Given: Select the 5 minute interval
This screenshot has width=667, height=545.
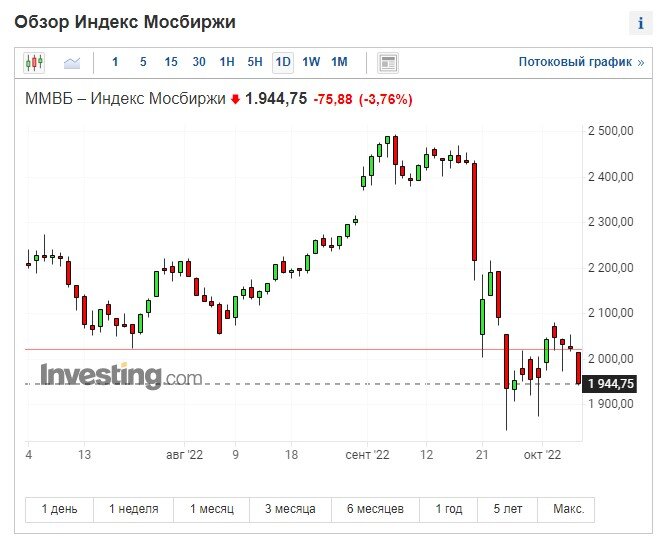Looking at the screenshot, I should click(x=143, y=62).
